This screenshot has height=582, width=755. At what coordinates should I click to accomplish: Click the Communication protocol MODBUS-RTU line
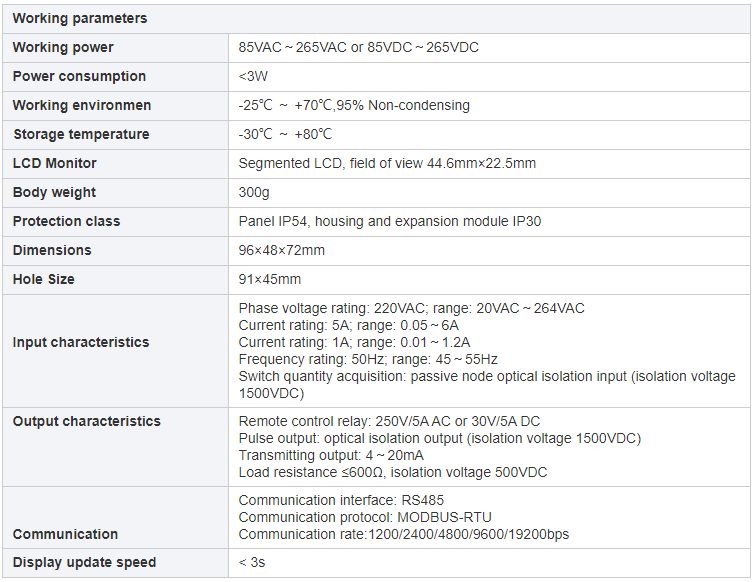(364, 517)
